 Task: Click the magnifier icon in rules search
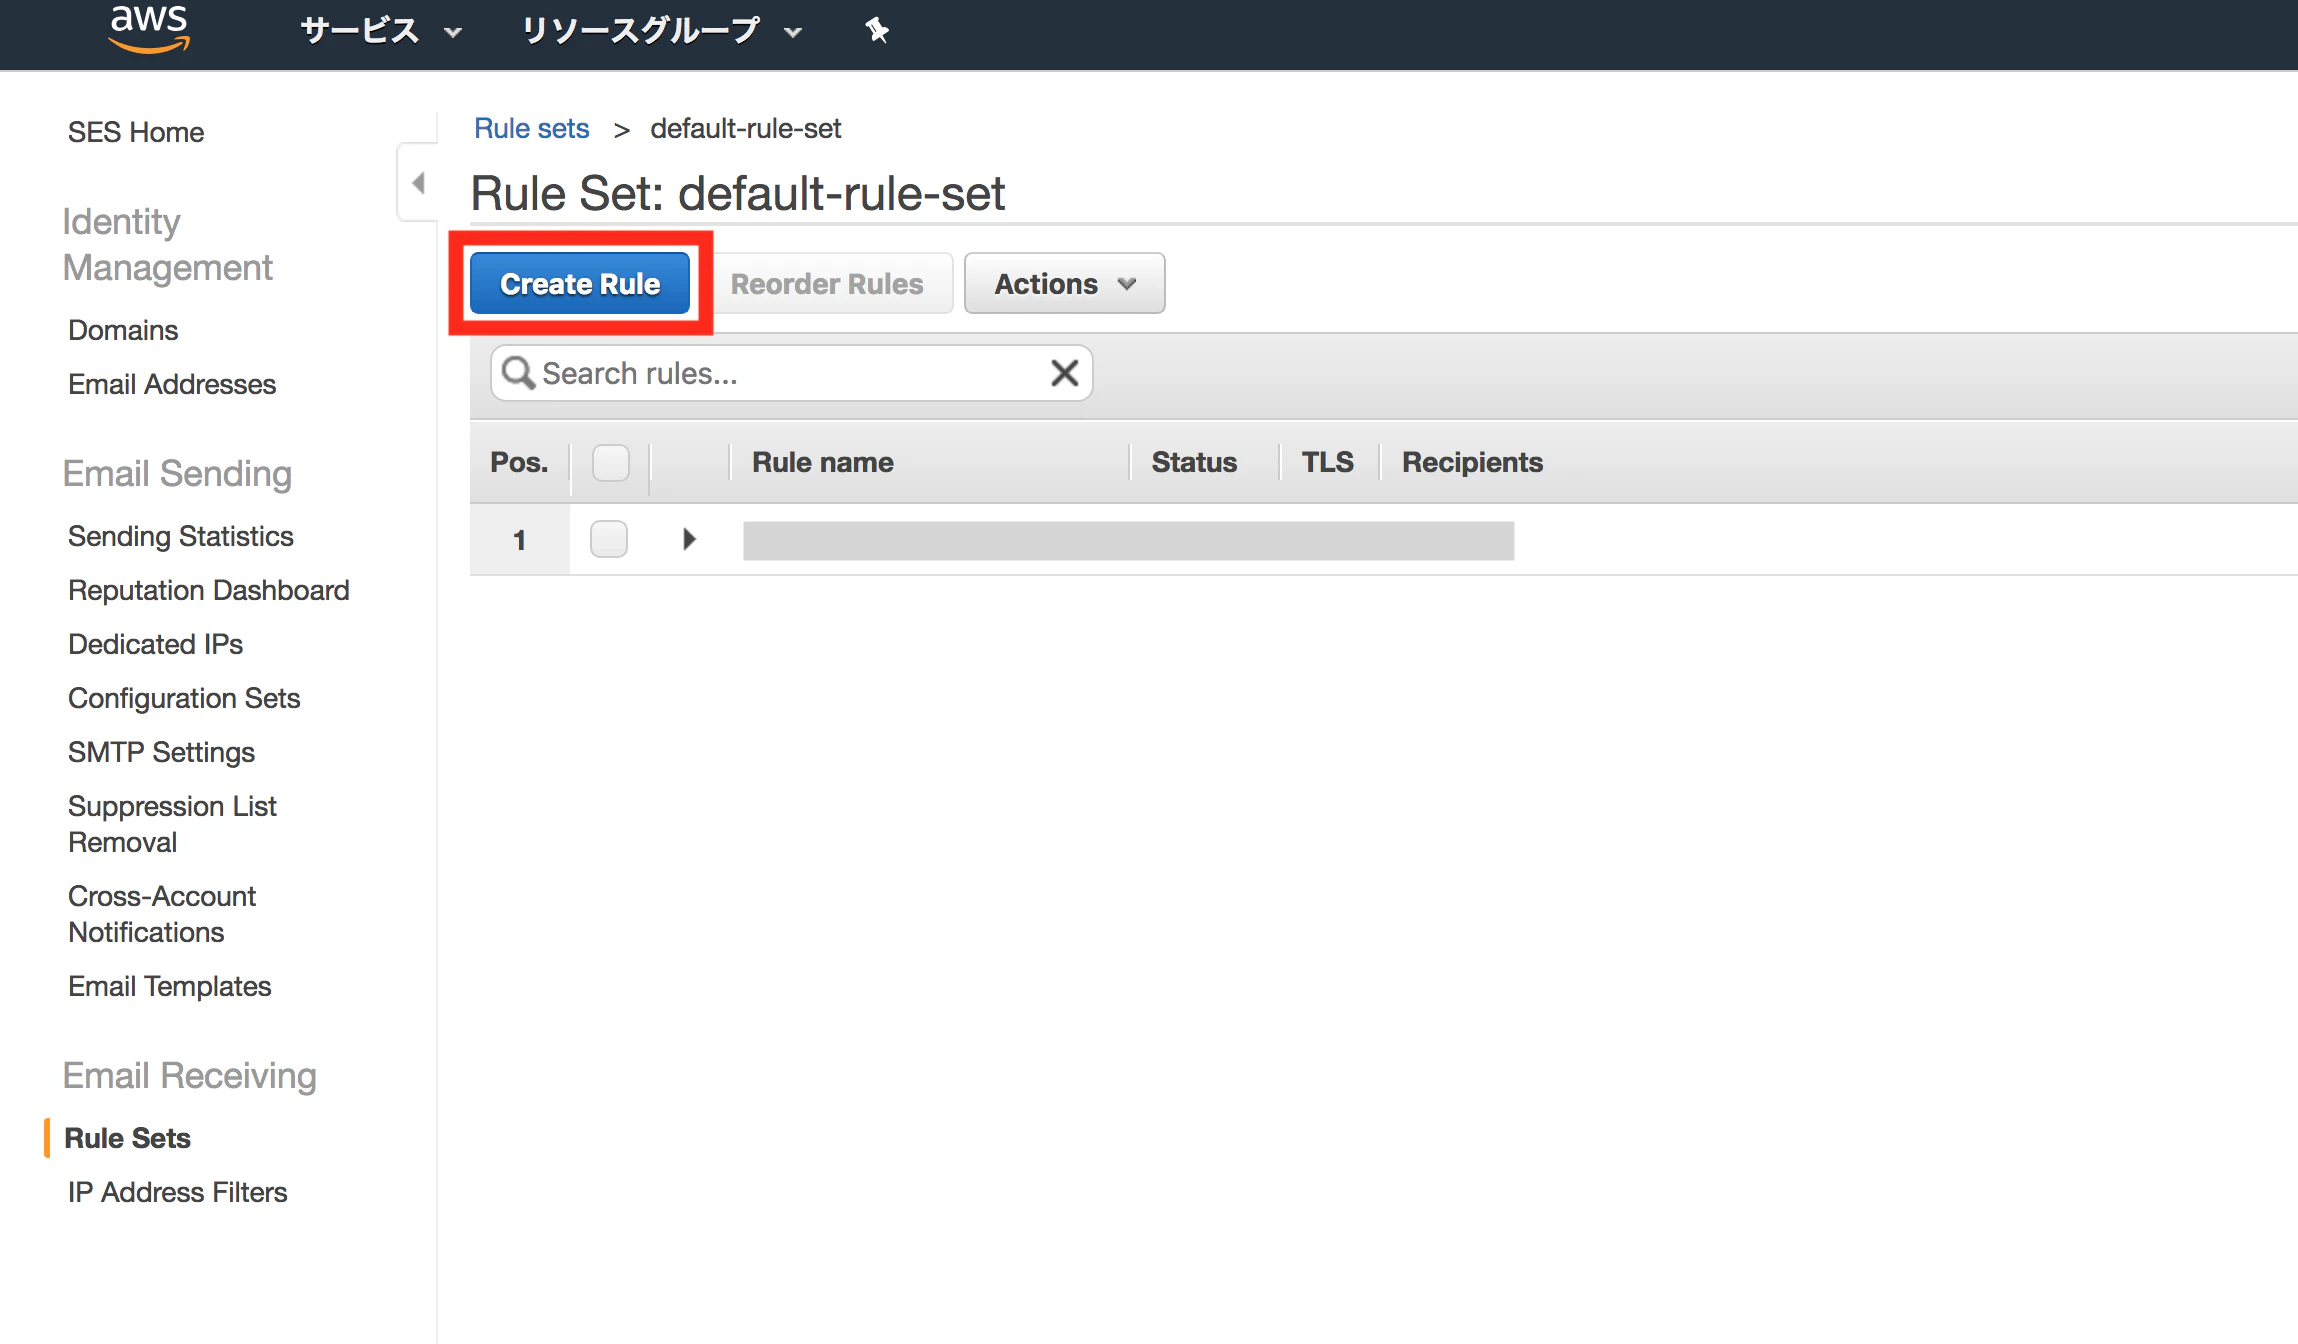click(x=518, y=373)
